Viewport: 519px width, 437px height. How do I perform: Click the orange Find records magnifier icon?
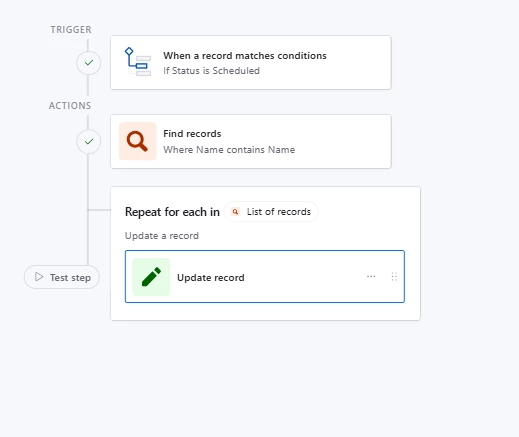pyautogui.click(x=138, y=141)
